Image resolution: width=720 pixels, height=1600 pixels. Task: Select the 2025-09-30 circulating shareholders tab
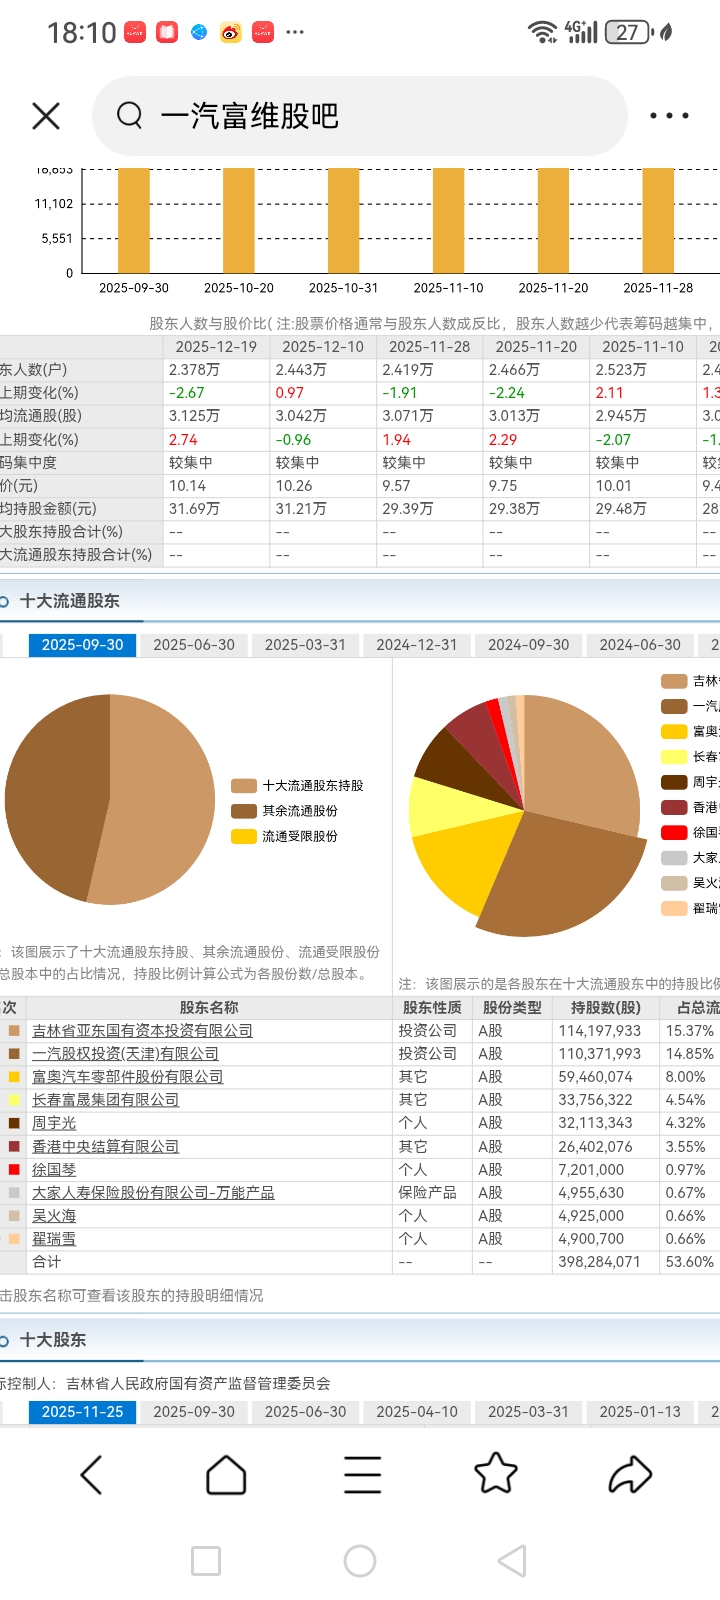[82, 645]
